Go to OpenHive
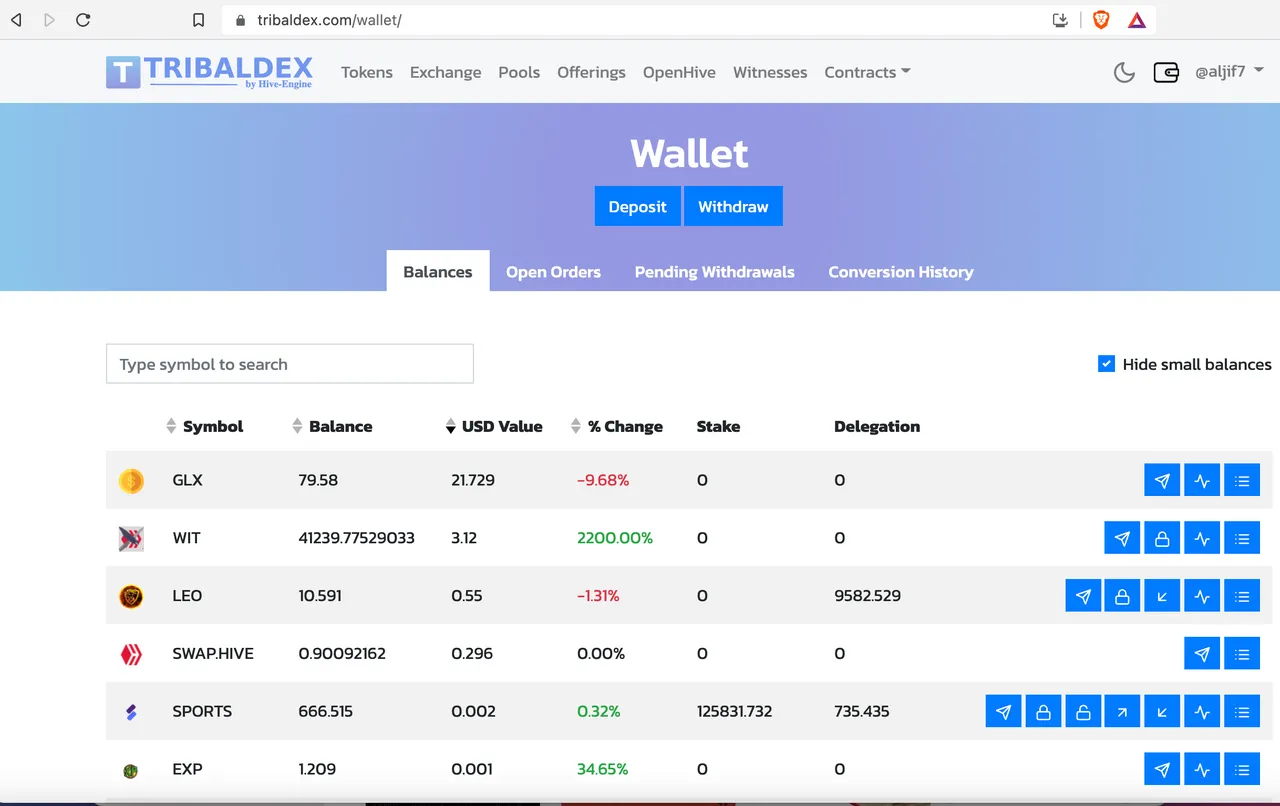1280x806 pixels. point(679,72)
